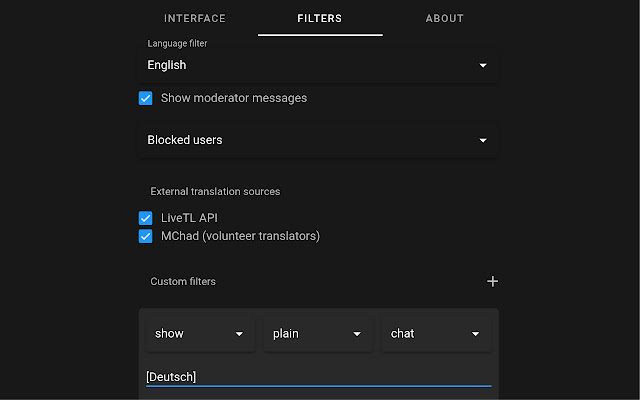This screenshot has height=400, width=640.
Task: Click the arrow icon beside 'chat'
Action: 475,334
